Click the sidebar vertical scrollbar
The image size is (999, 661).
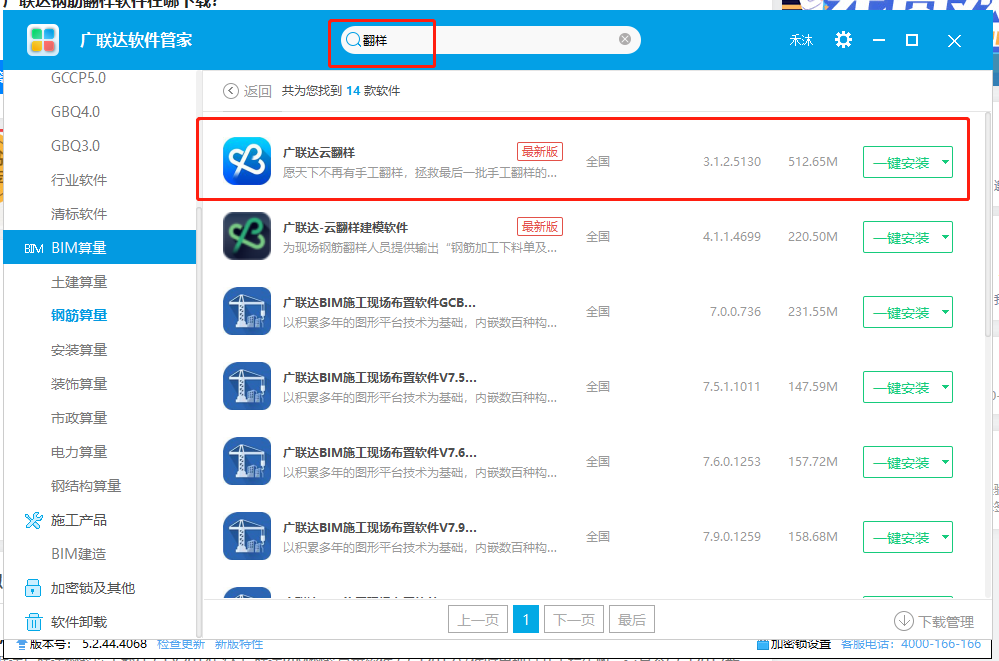click(x=199, y=421)
